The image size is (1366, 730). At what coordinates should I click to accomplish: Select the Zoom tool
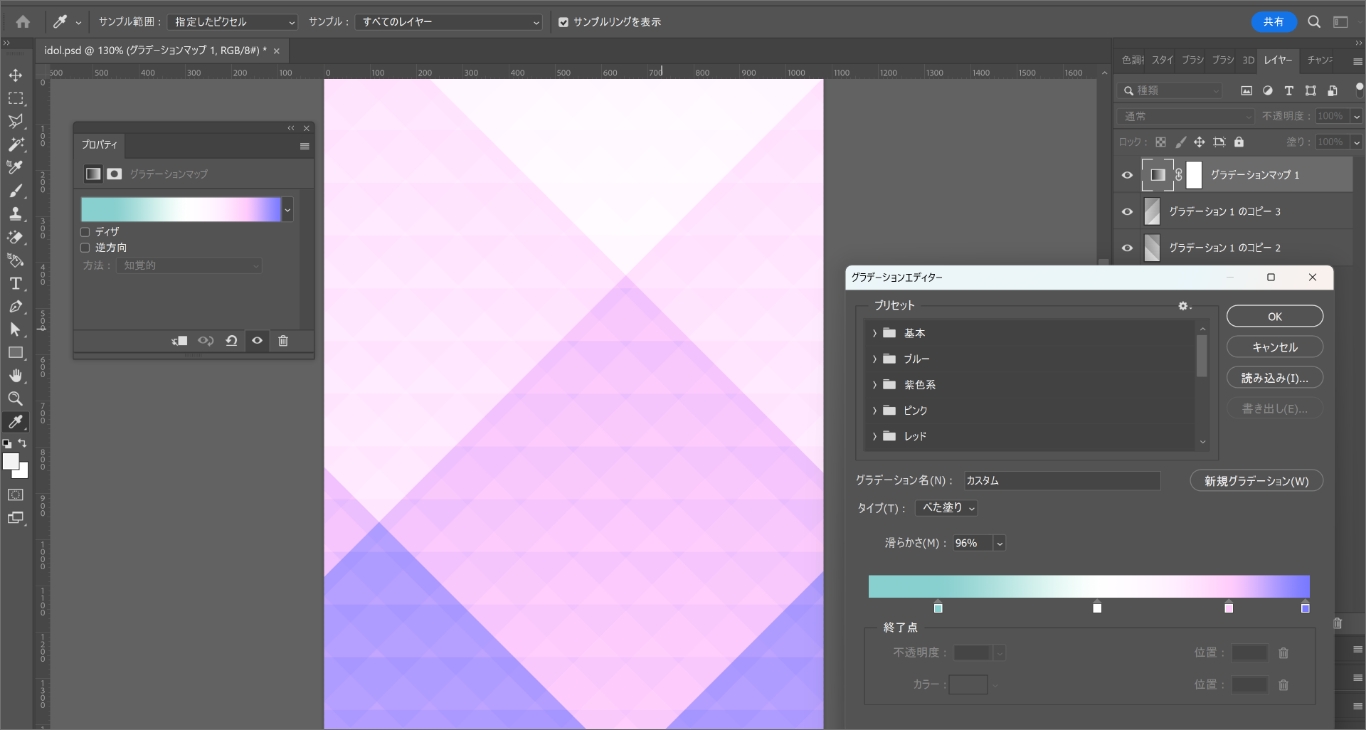pos(15,399)
